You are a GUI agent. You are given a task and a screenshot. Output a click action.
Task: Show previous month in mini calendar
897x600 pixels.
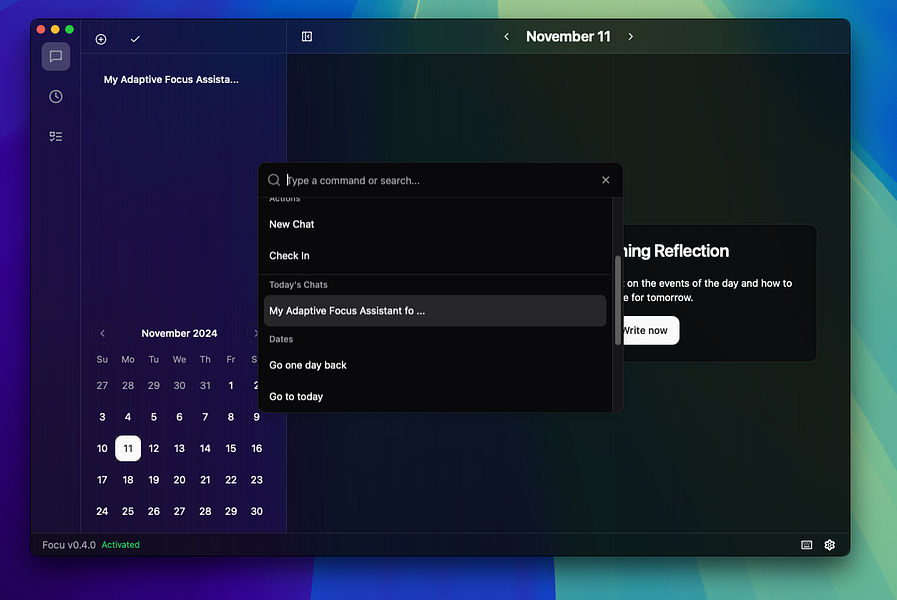pos(102,333)
